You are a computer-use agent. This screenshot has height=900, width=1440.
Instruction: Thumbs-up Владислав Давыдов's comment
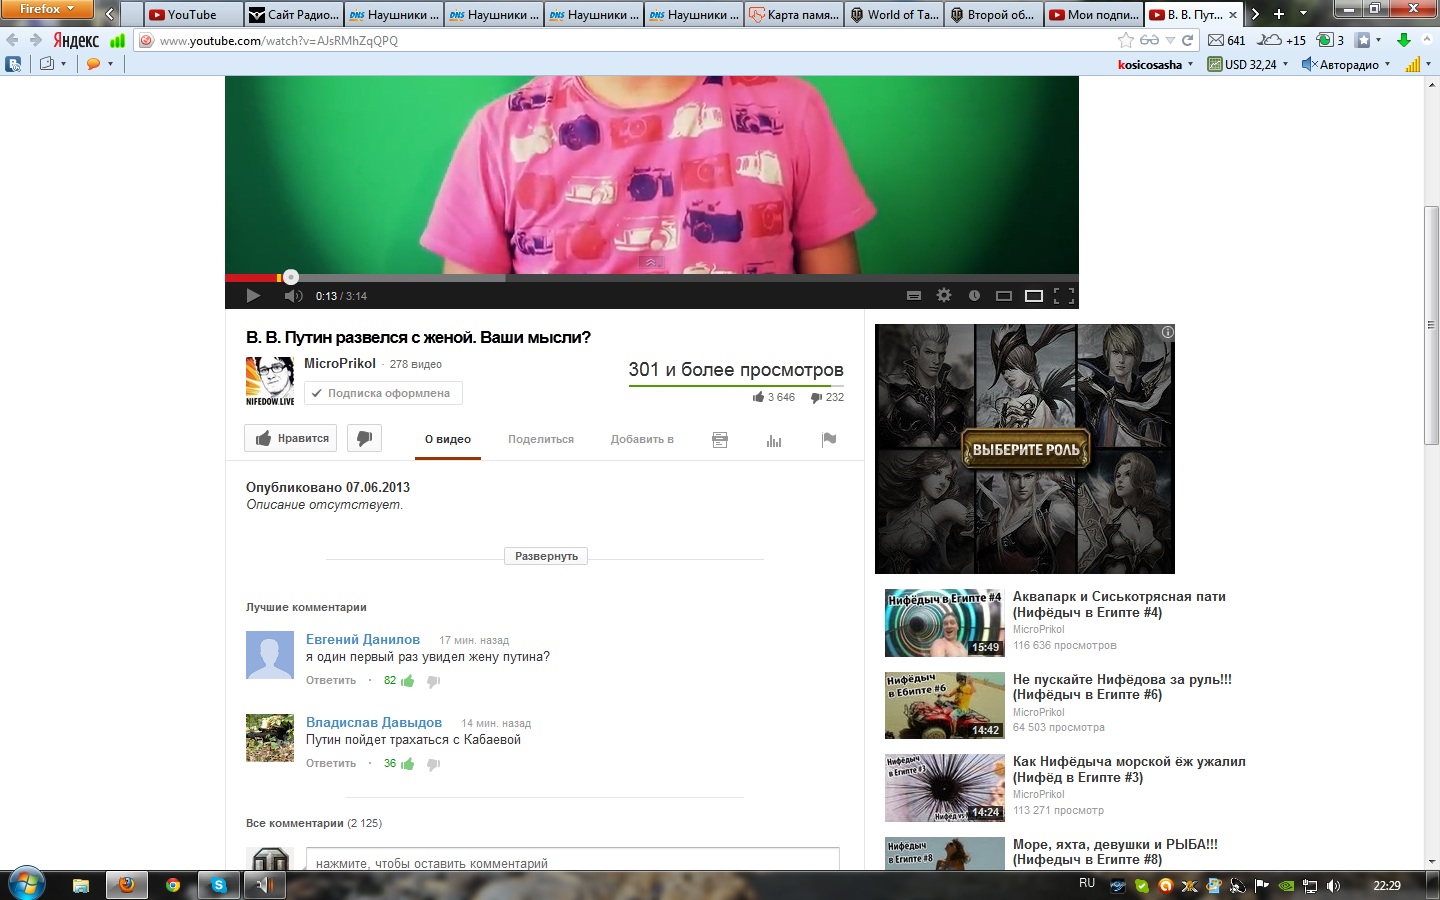pos(408,764)
